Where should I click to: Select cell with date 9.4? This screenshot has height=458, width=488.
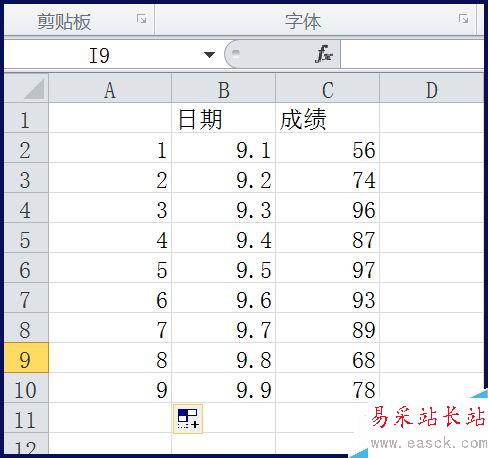click(x=224, y=238)
